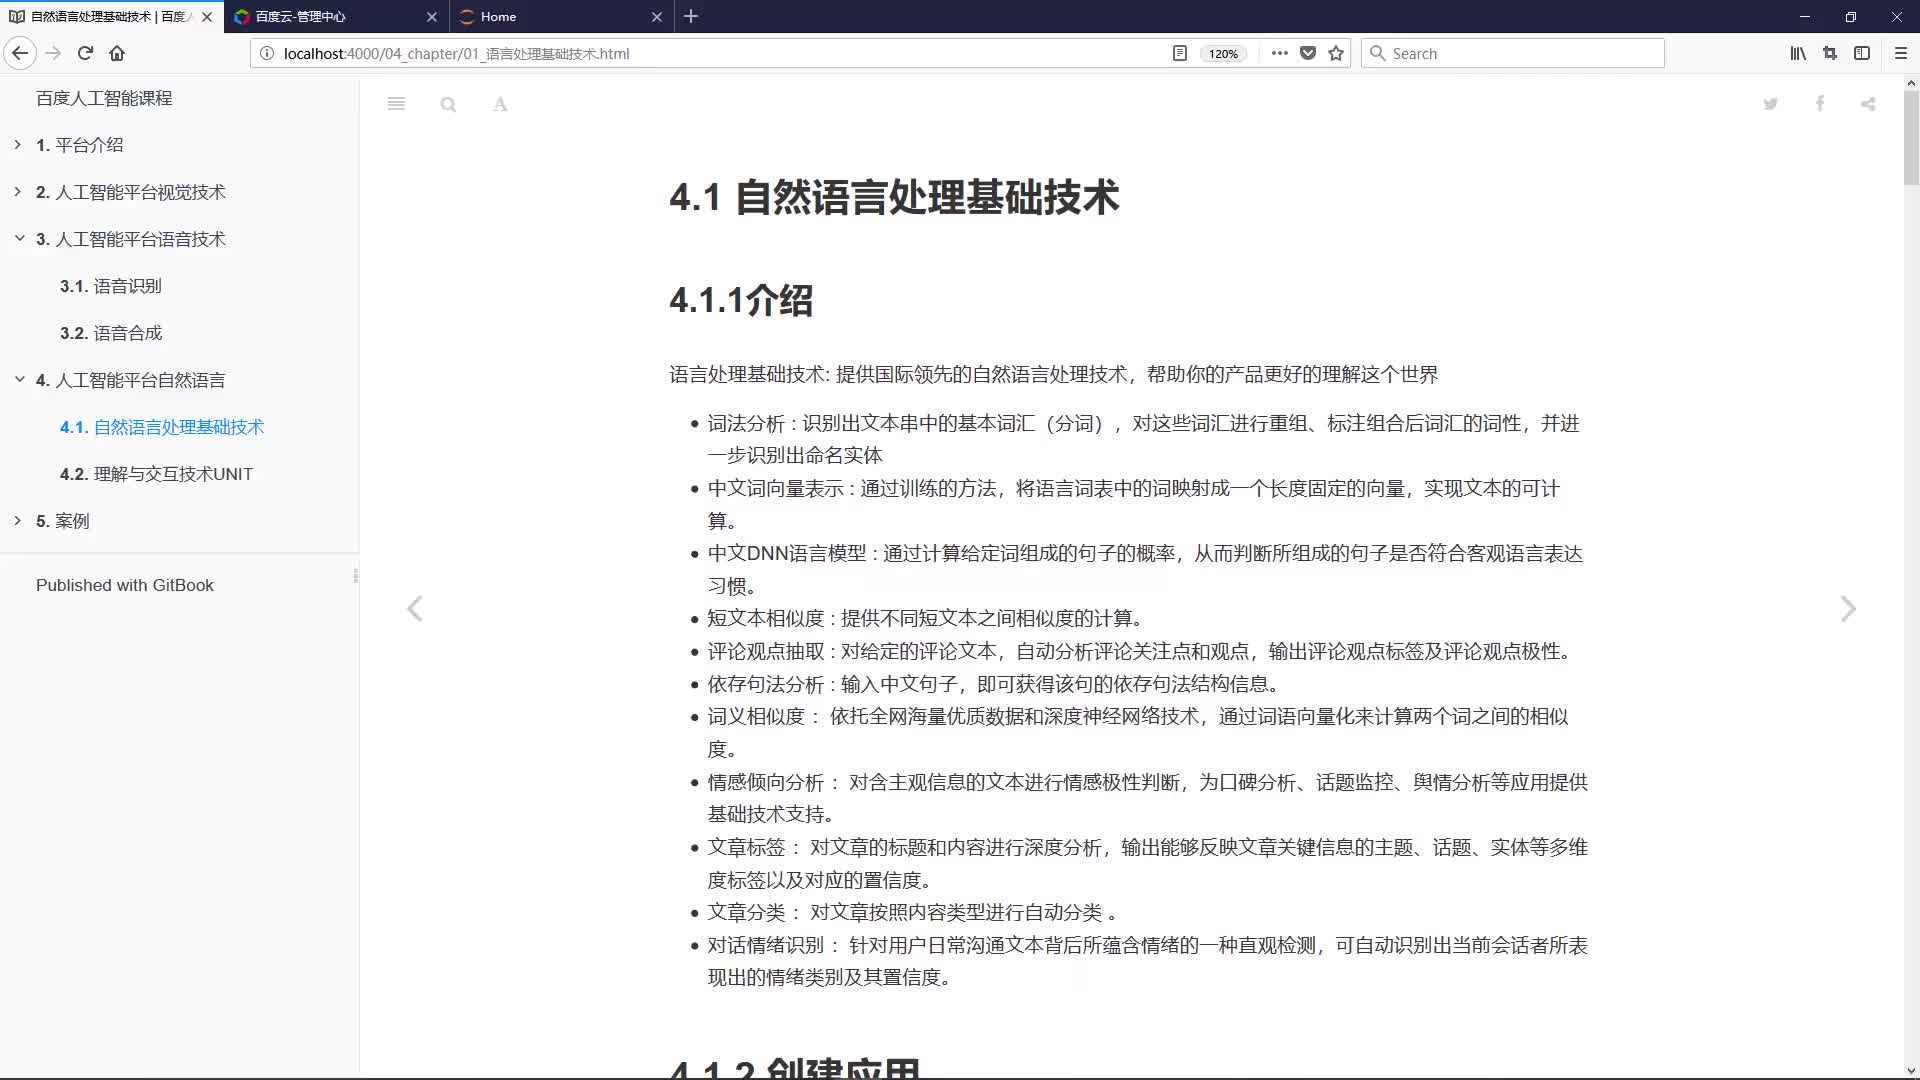Viewport: 1920px width, 1080px height.
Task: Click the 4.1.1介绍 heading
Action: 741,300
